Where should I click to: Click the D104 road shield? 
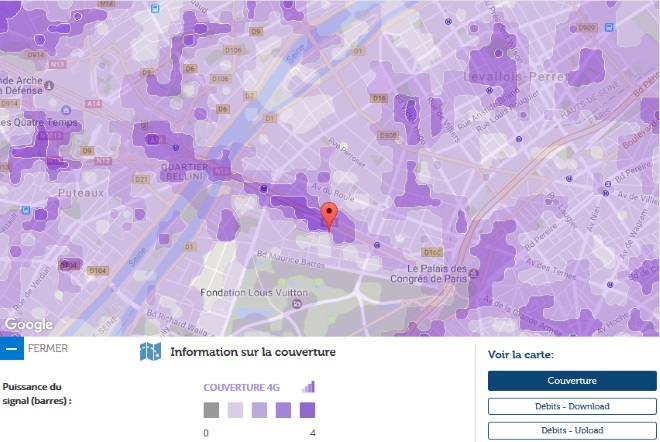point(98,271)
